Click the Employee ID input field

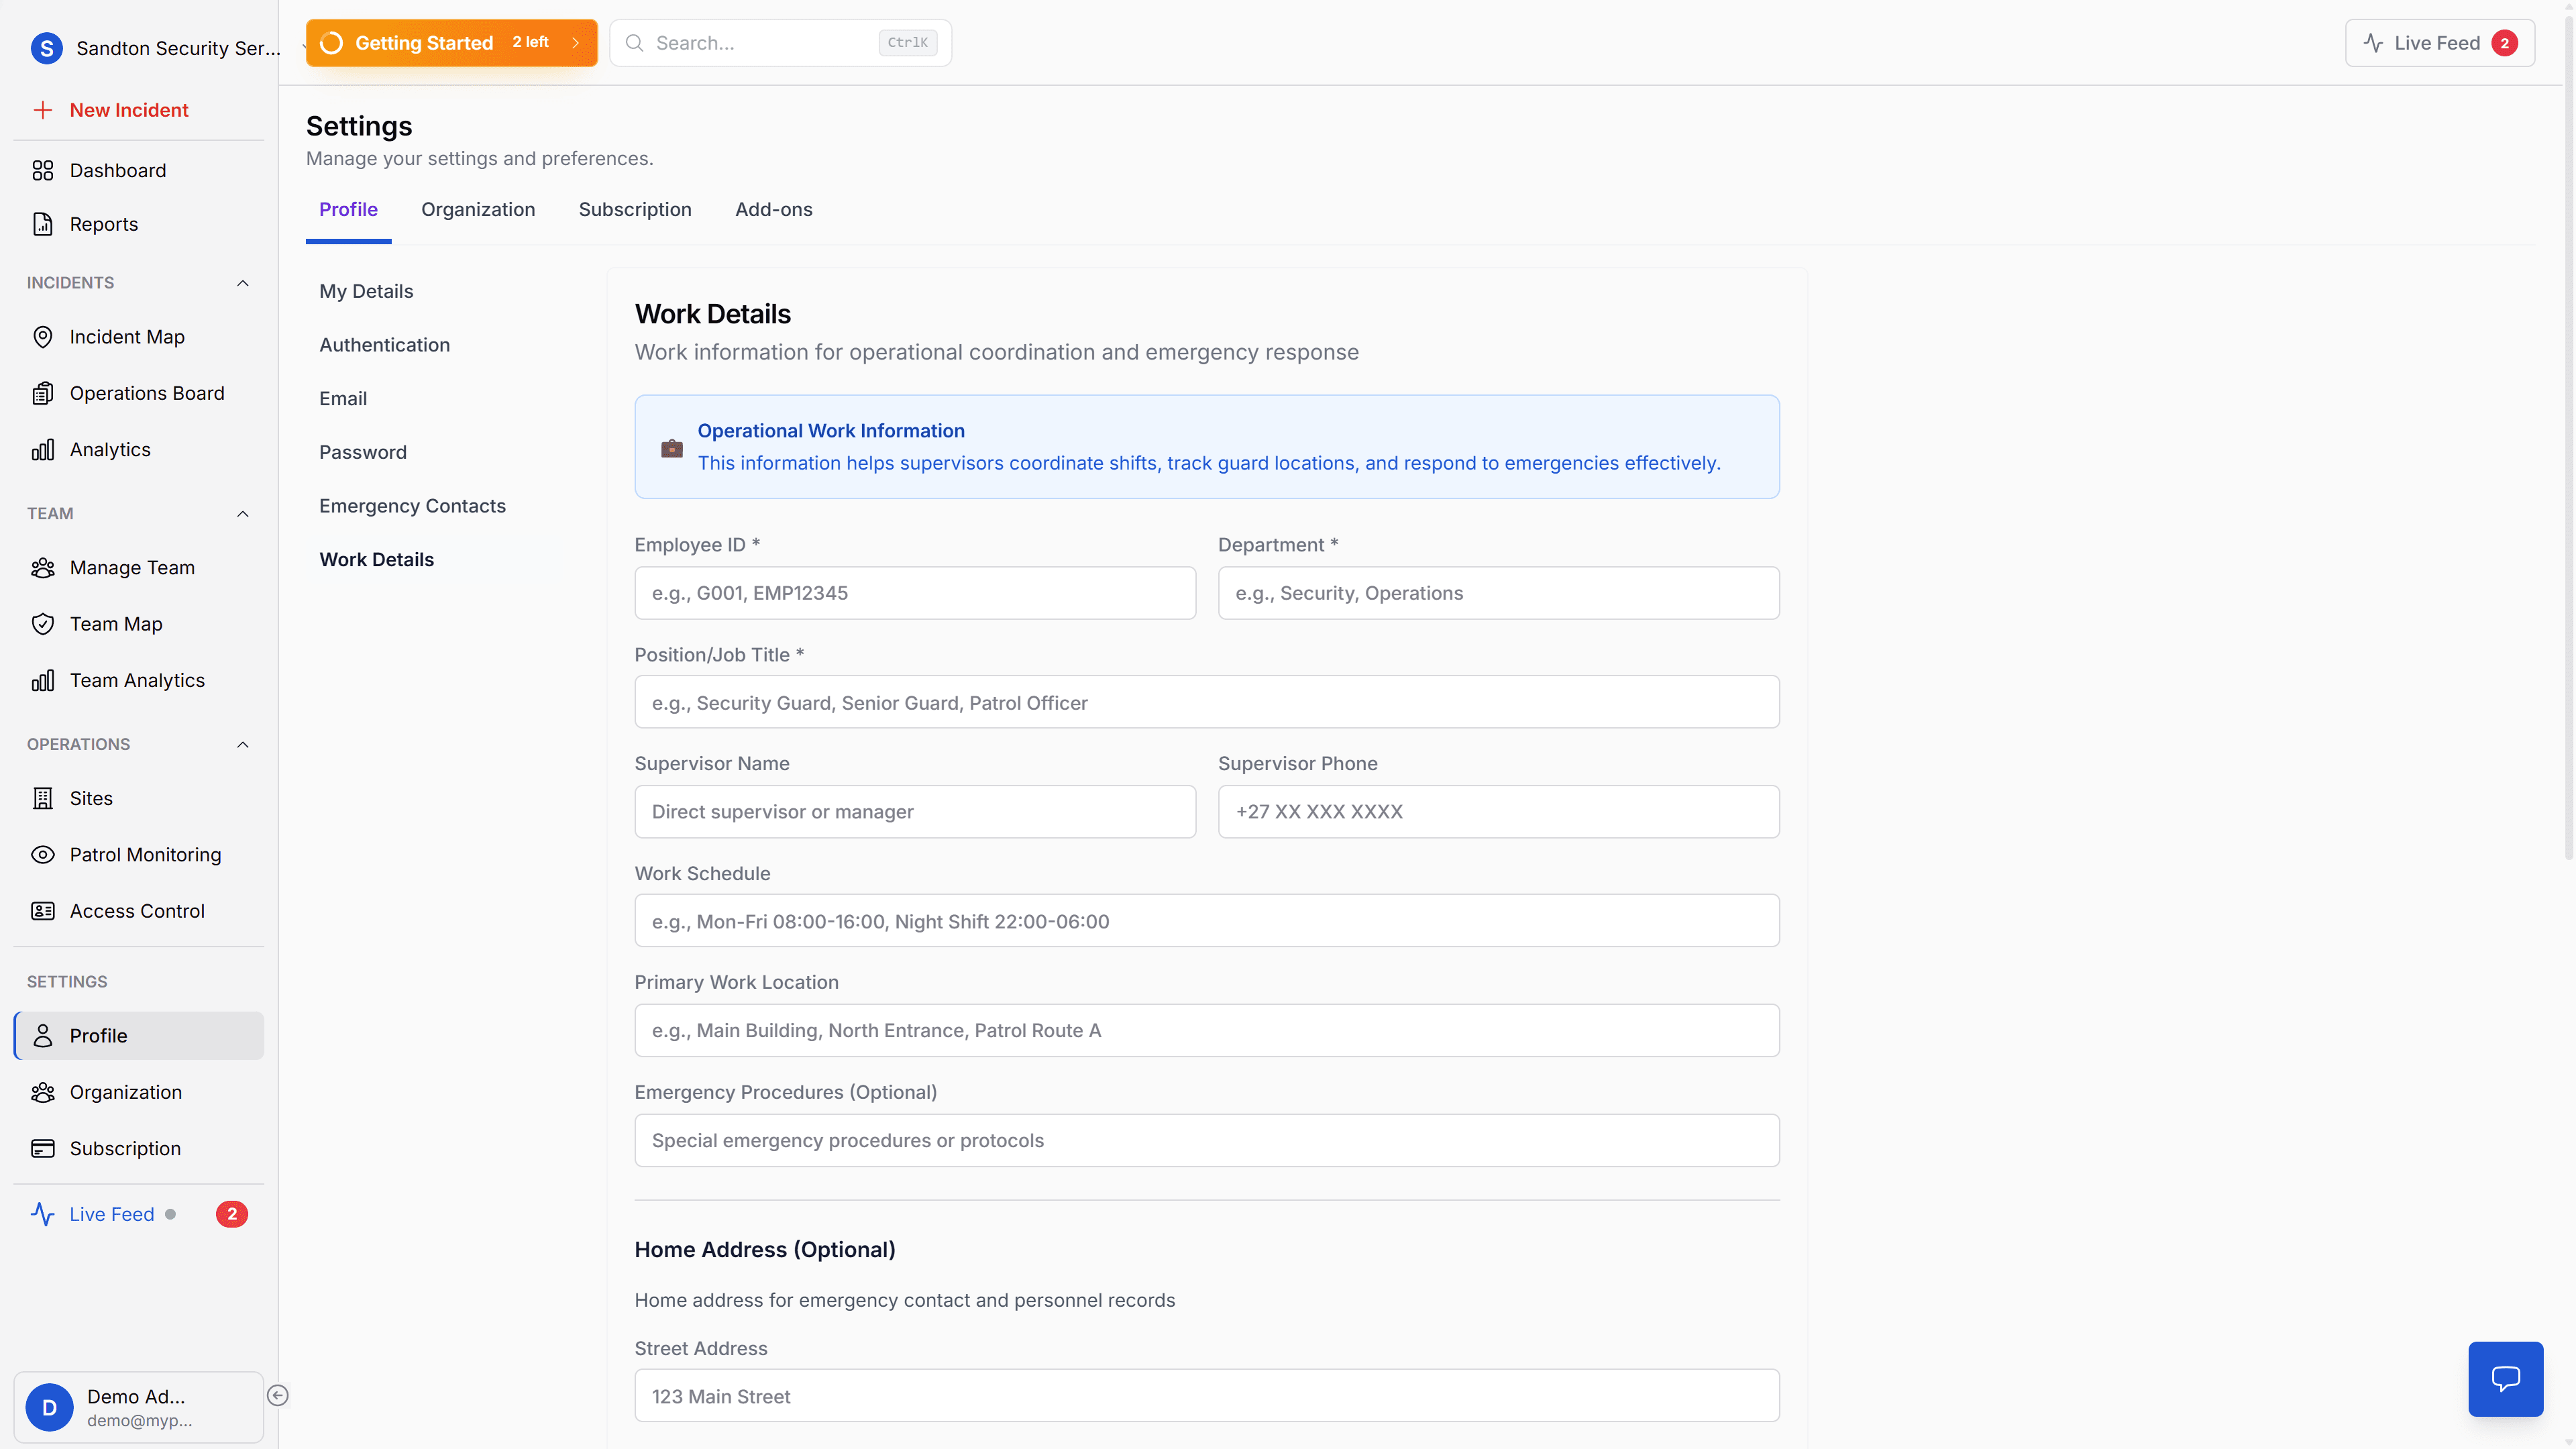pyautogui.click(x=915, y=593)
